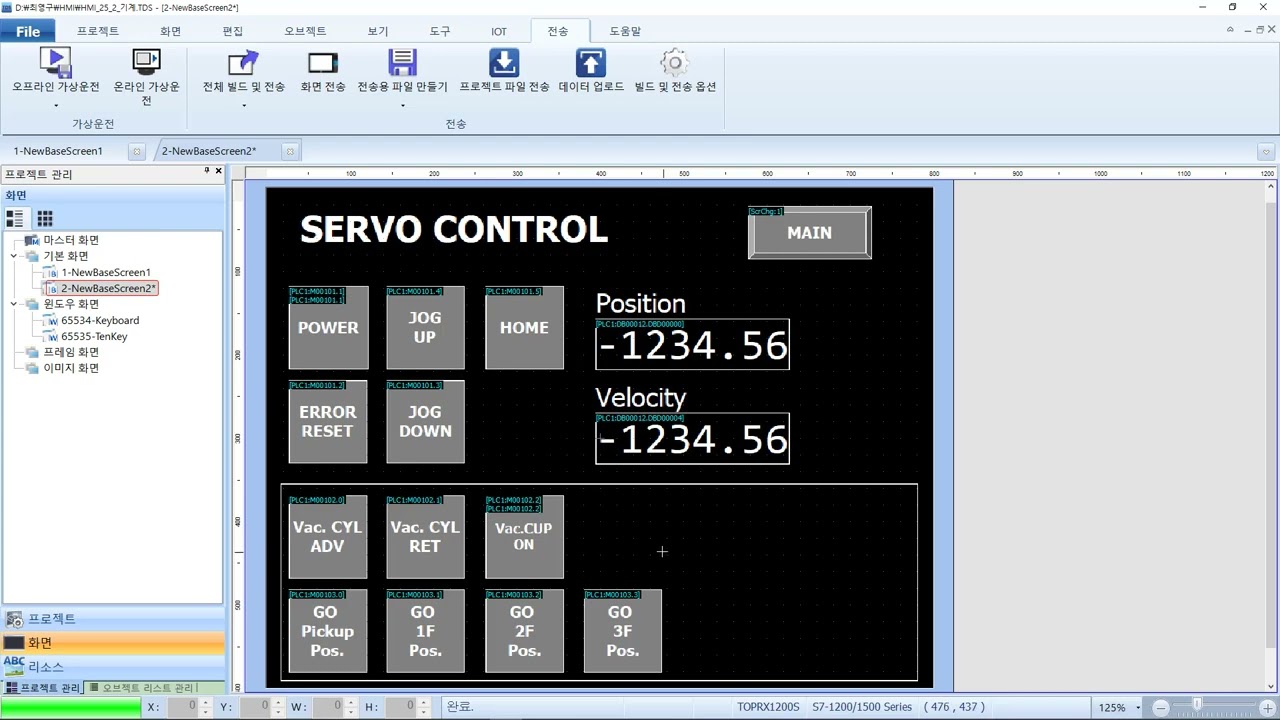Screen dimensions: 1280x720
Task: Select the Position numeric display object
Action: [x=692, y=344]
